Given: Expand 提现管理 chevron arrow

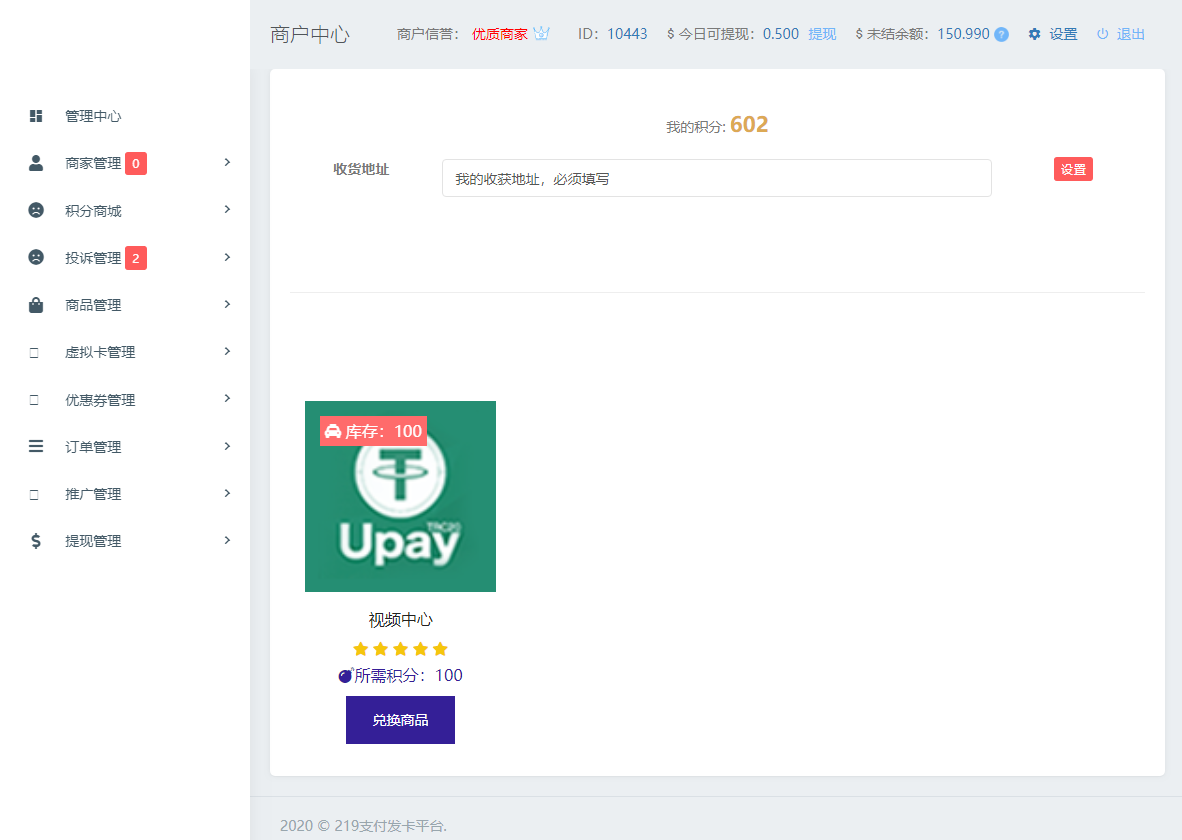Looking at the screenshot, I should tap(227, 540).
